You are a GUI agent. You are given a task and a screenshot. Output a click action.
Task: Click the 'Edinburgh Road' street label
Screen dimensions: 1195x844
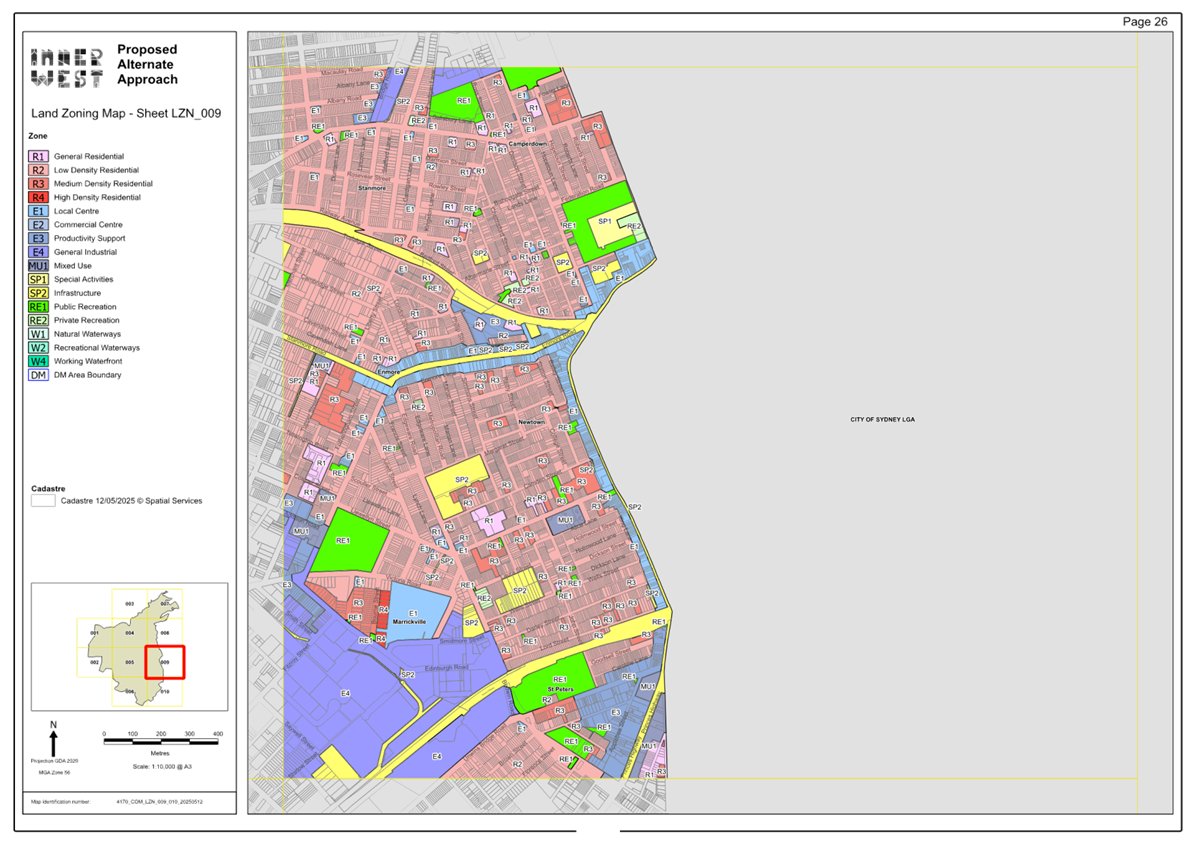446,668
